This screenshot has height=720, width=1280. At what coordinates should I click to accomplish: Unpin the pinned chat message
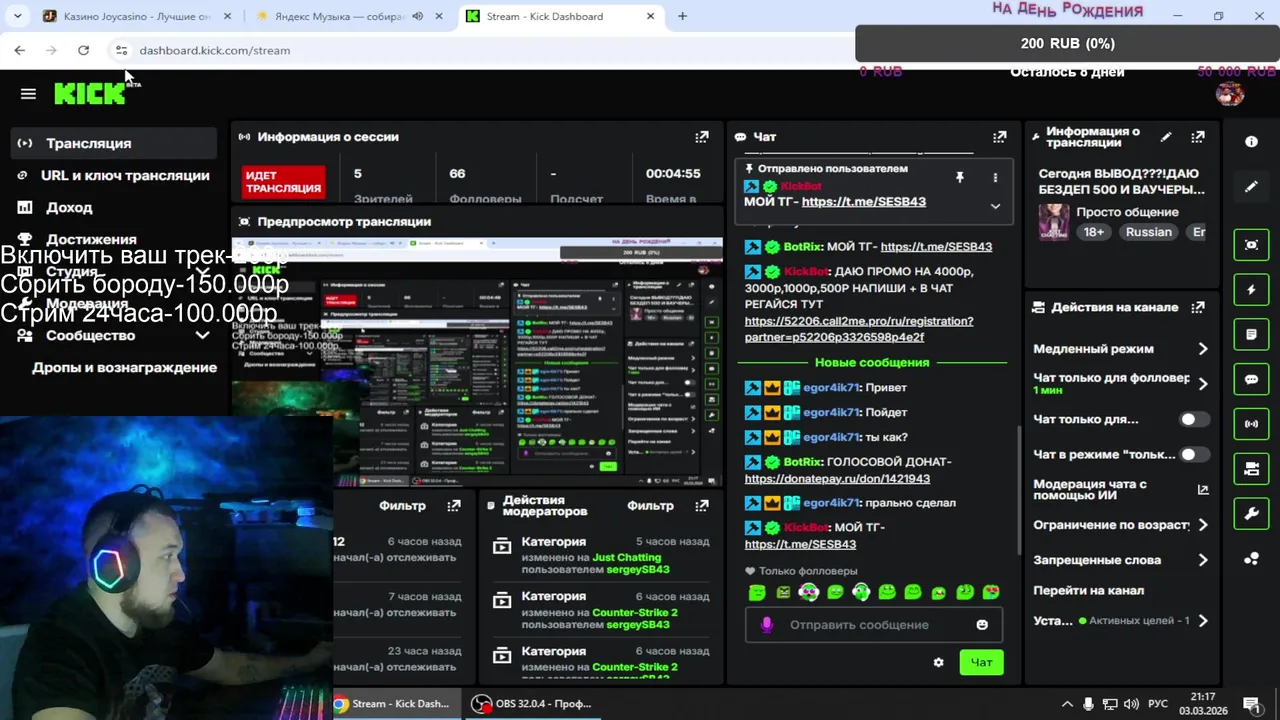pos(959,177)
